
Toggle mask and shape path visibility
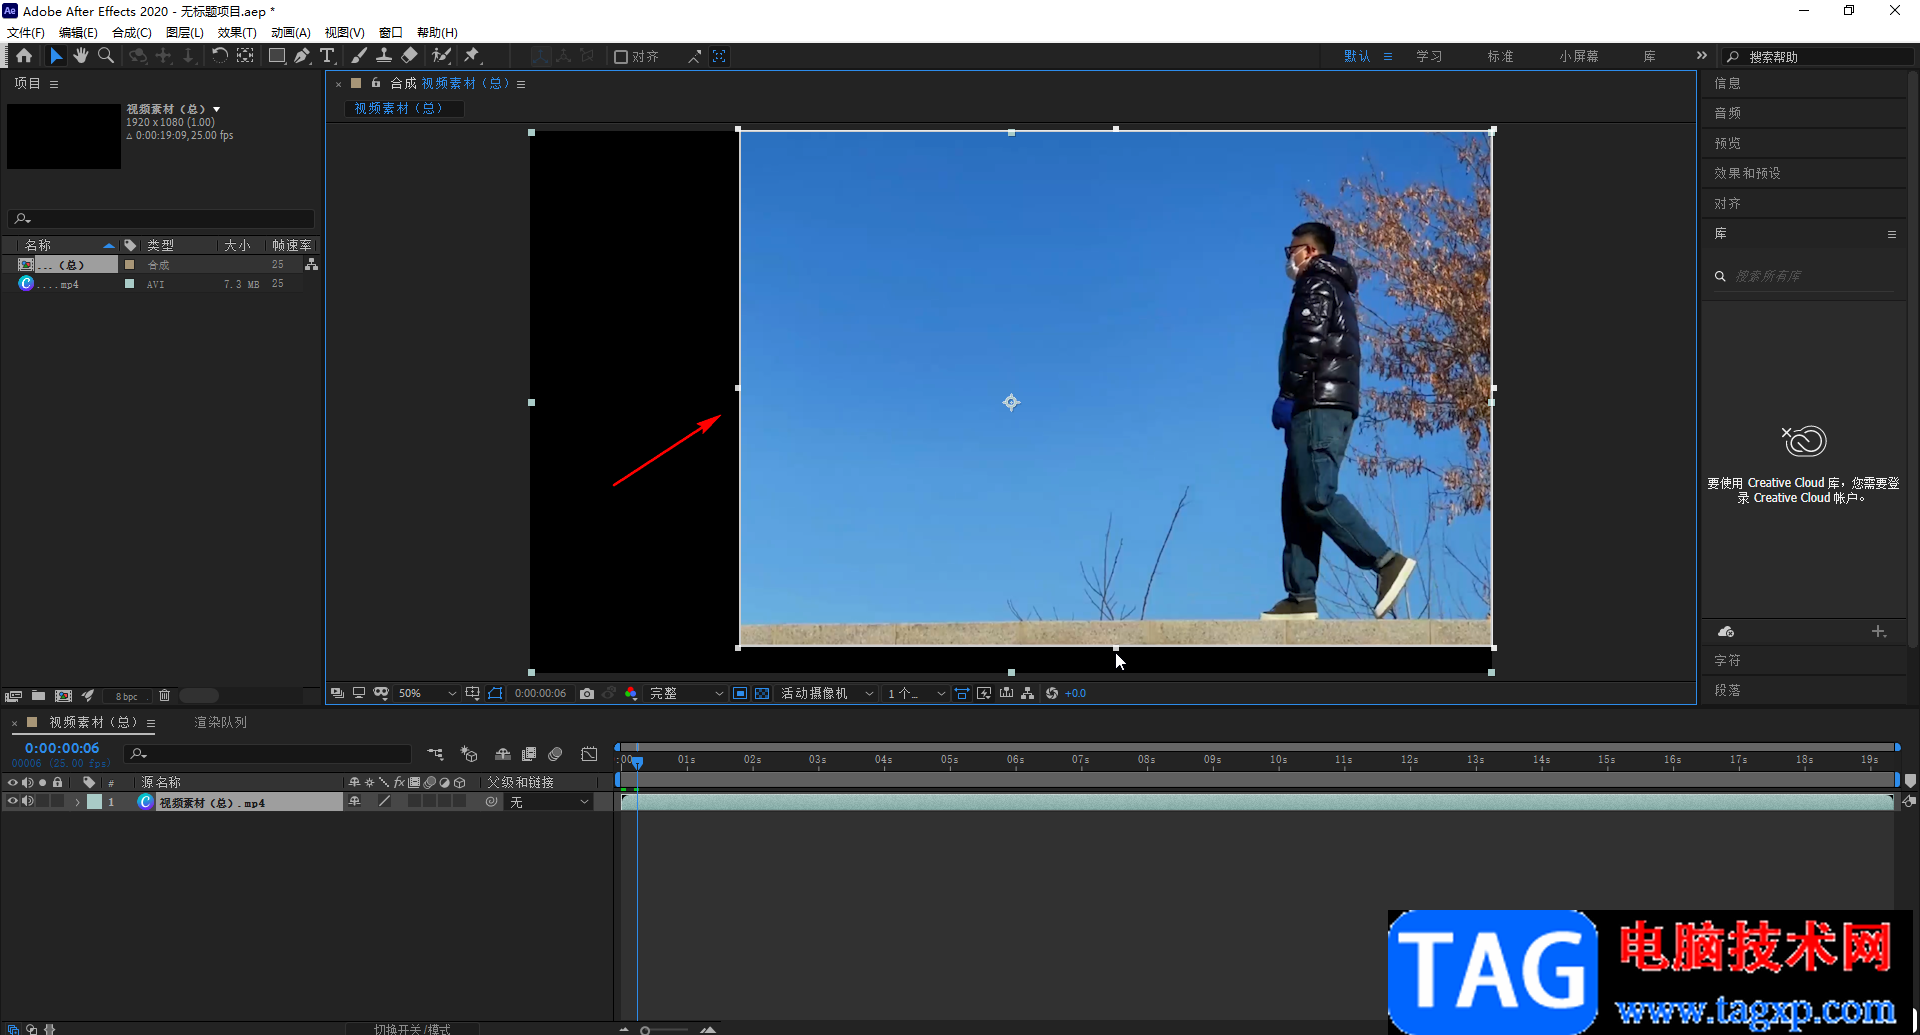pyautogui.click(x=495, y=693)
